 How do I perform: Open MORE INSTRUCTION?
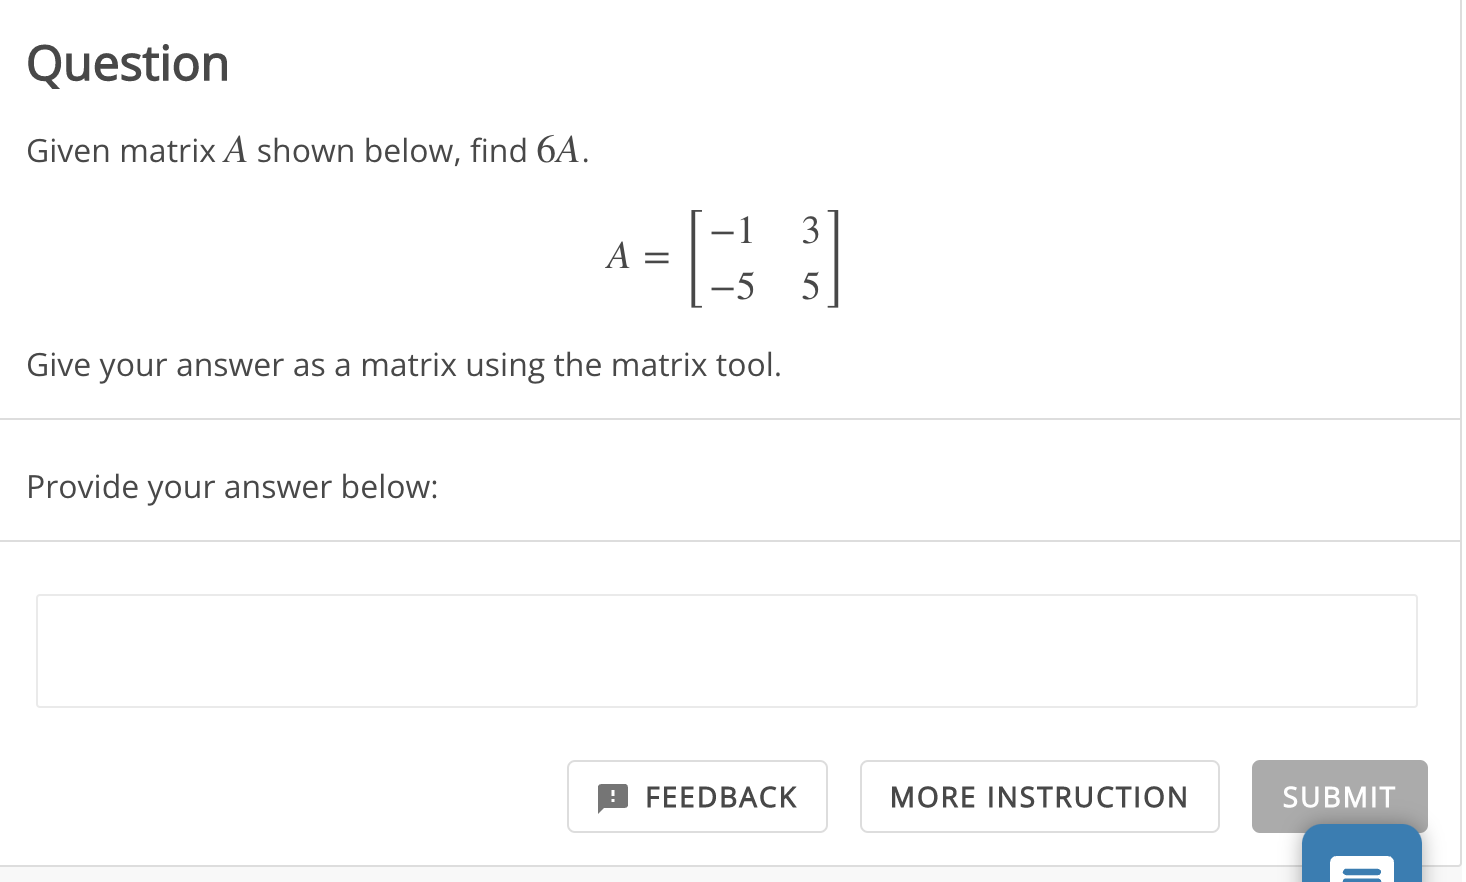click(1039, 796)
